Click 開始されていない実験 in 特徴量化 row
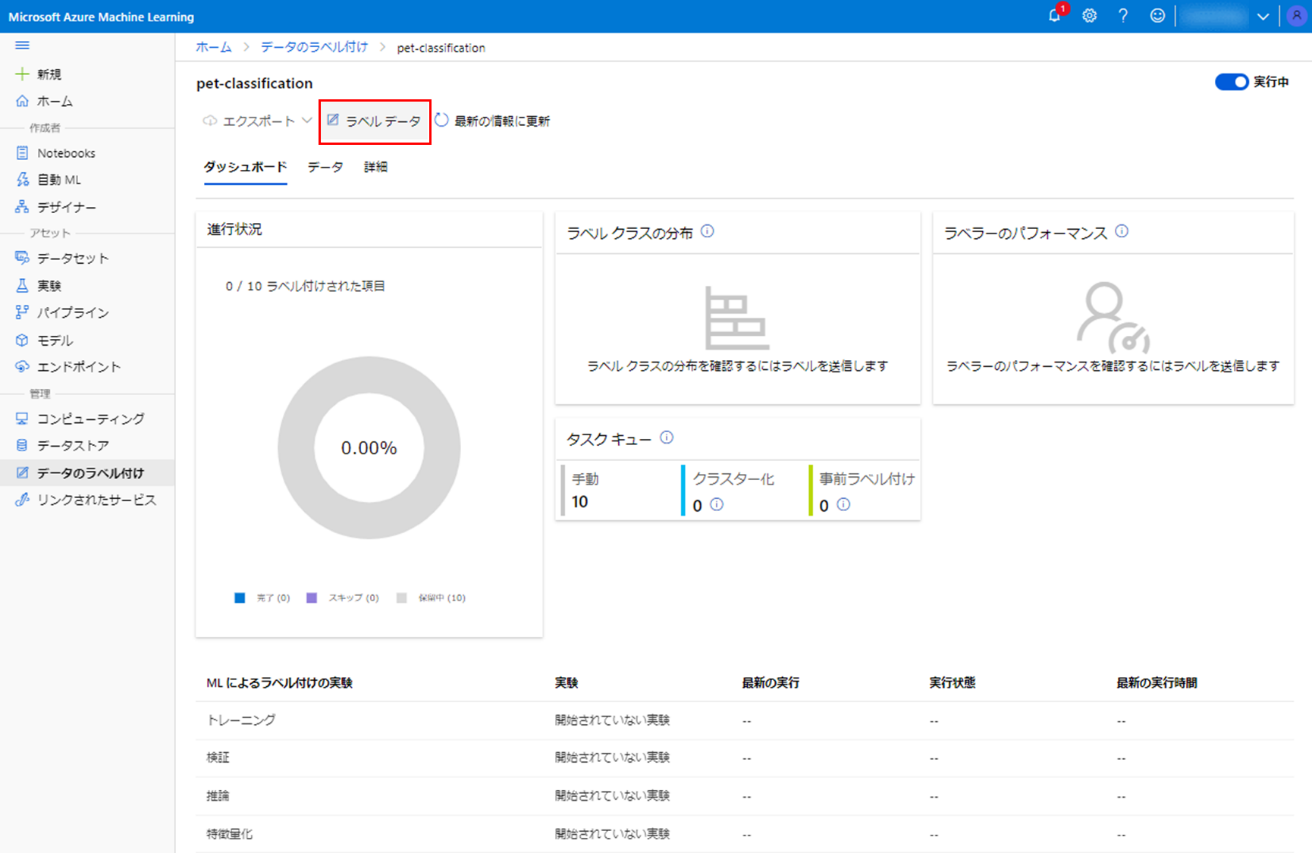Screen dimensions: 1312x853 612,834
